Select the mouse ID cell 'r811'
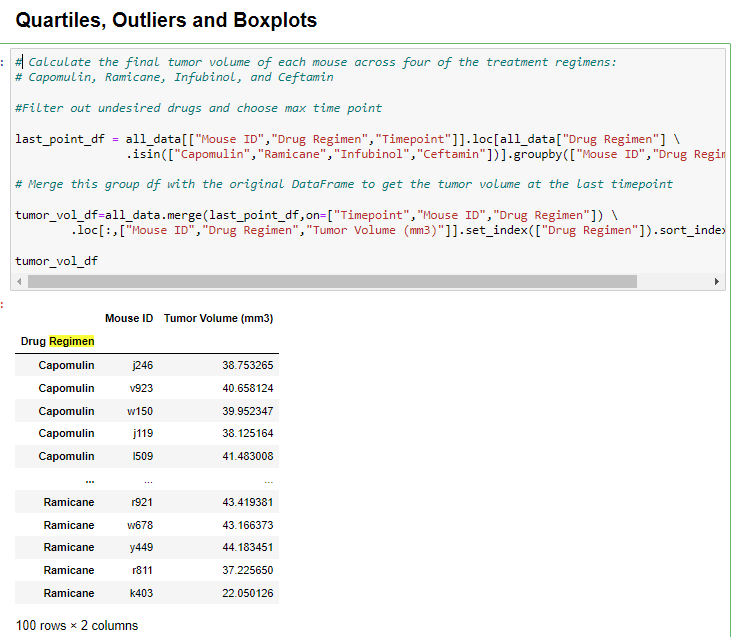 click(x=142, y=570)
